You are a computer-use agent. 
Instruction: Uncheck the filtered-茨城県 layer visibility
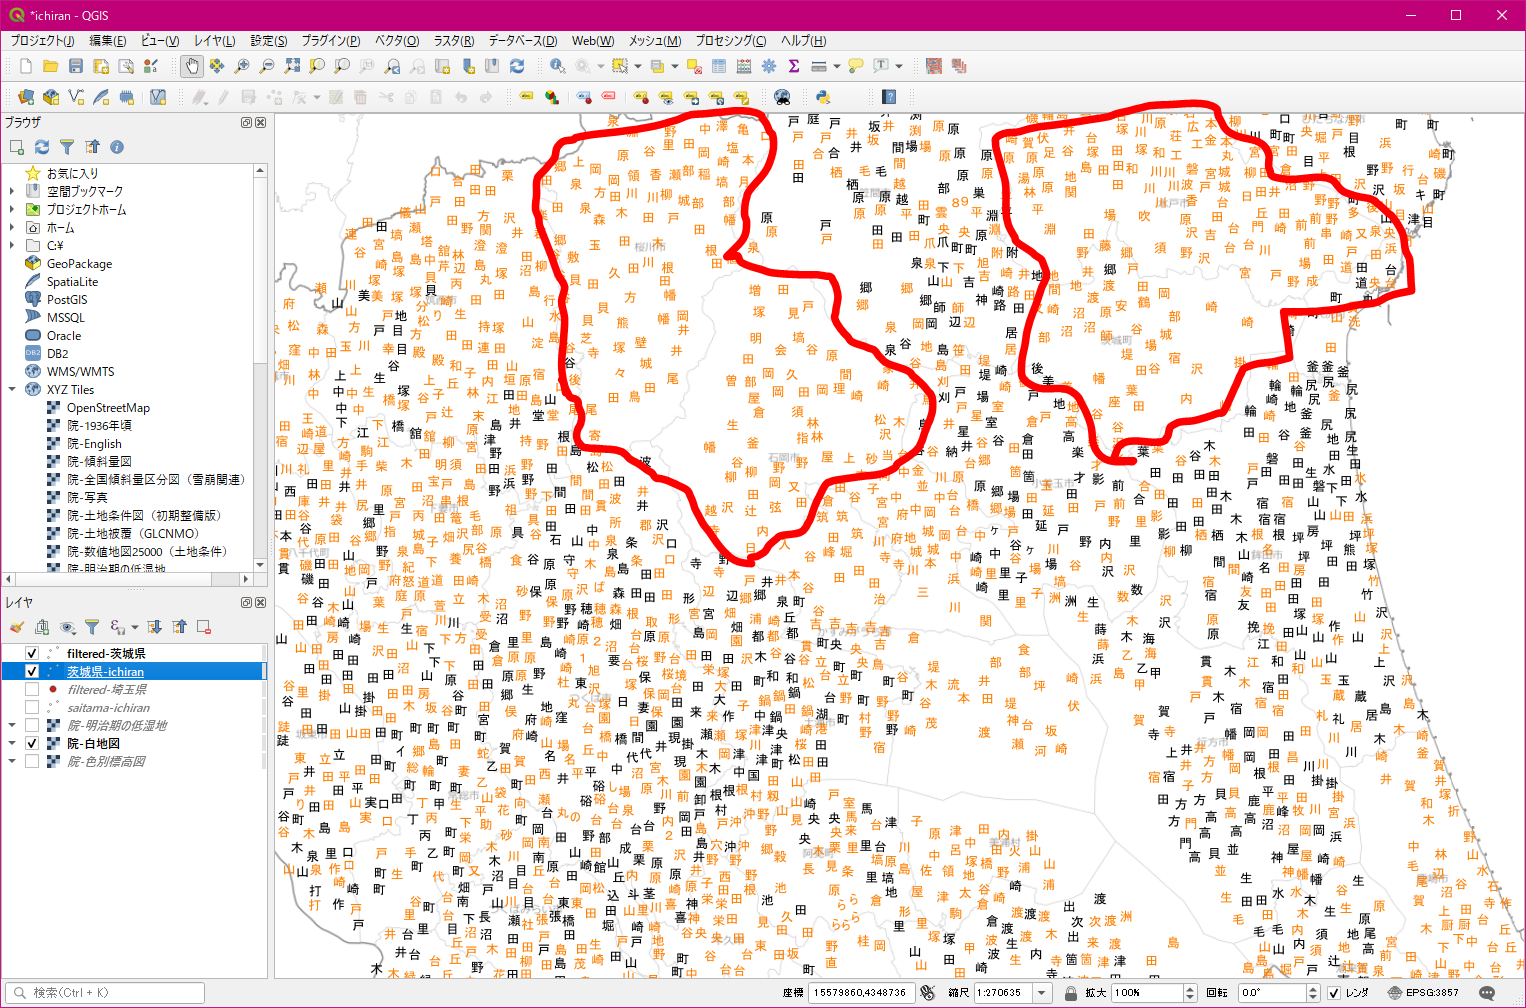click(x=32, y=654)
